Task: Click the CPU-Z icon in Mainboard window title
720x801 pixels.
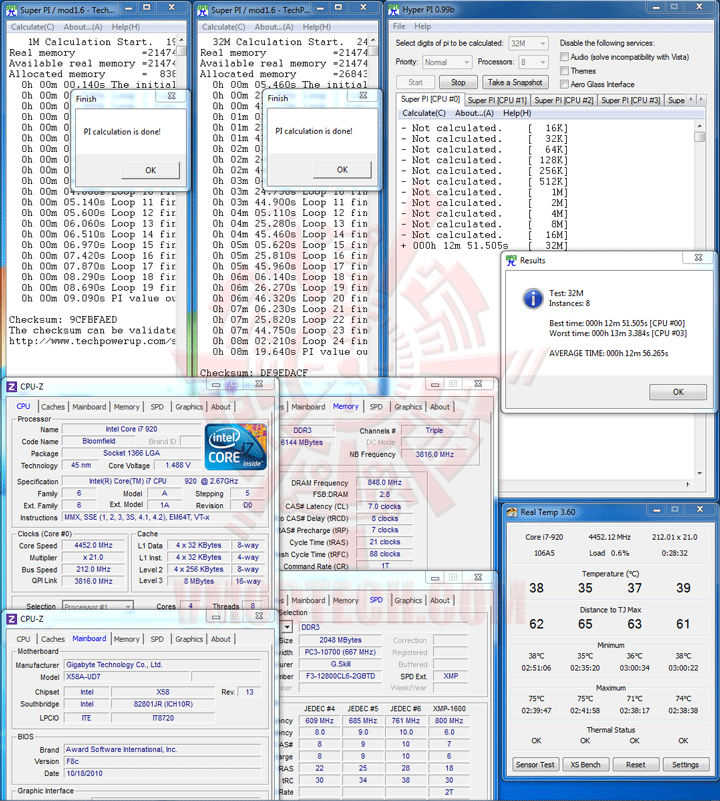Action: click(12, 619)
